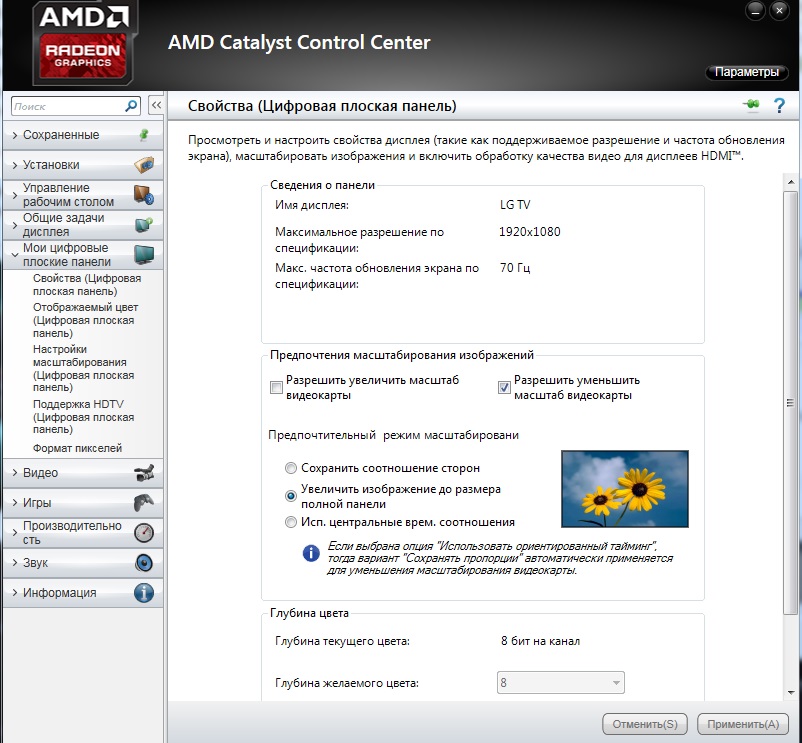This screenshot has width=802, height=743.
Task: Click the vertical scrollbar thumb
Action: pyautogui.click(x=791, y=402)
